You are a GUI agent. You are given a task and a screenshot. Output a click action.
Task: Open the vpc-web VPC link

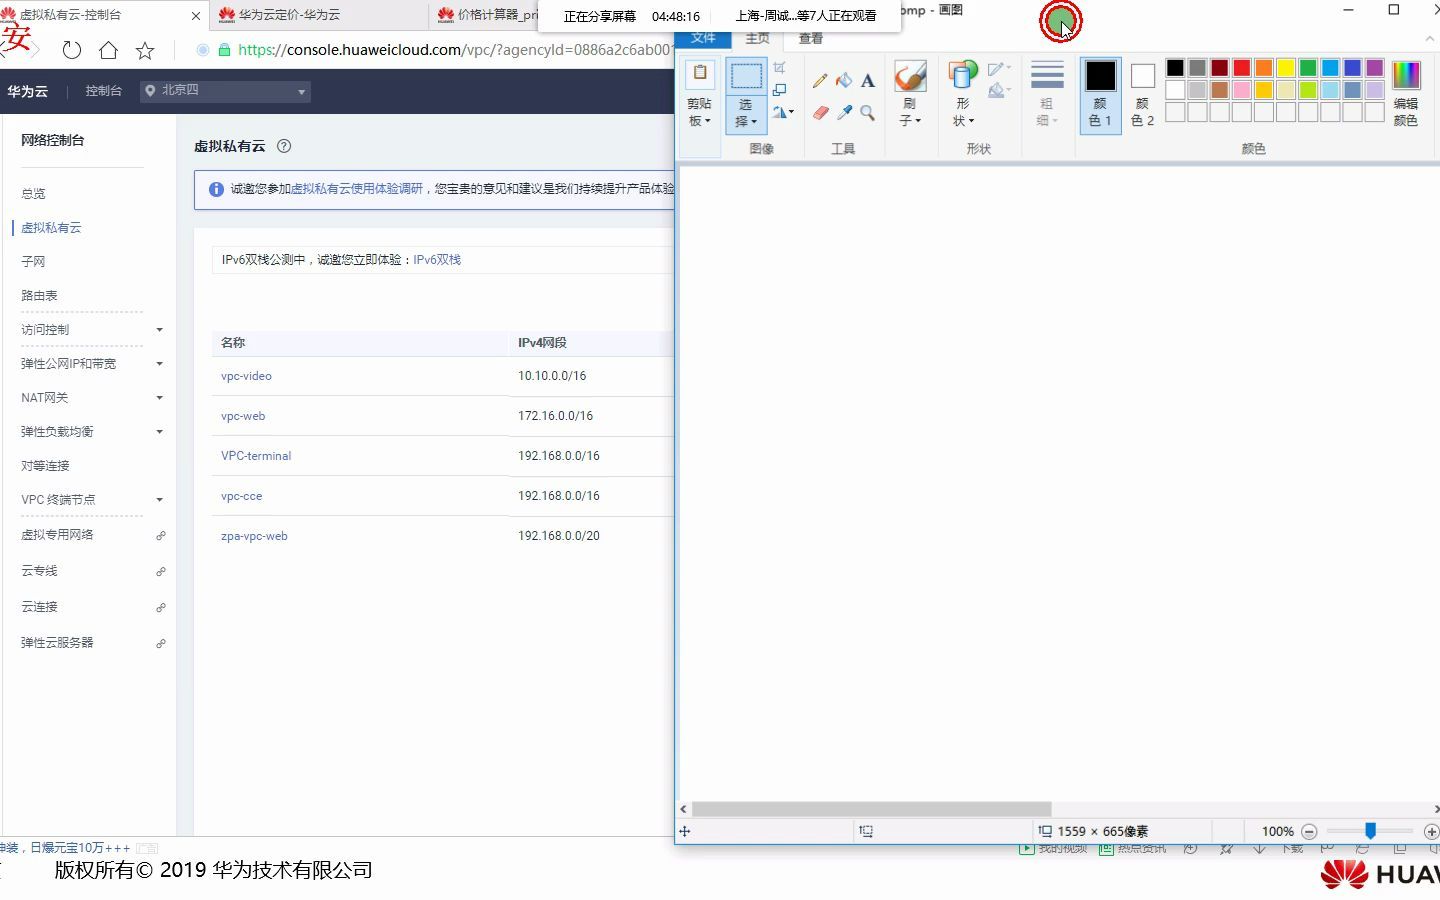[x=243, y=416]
